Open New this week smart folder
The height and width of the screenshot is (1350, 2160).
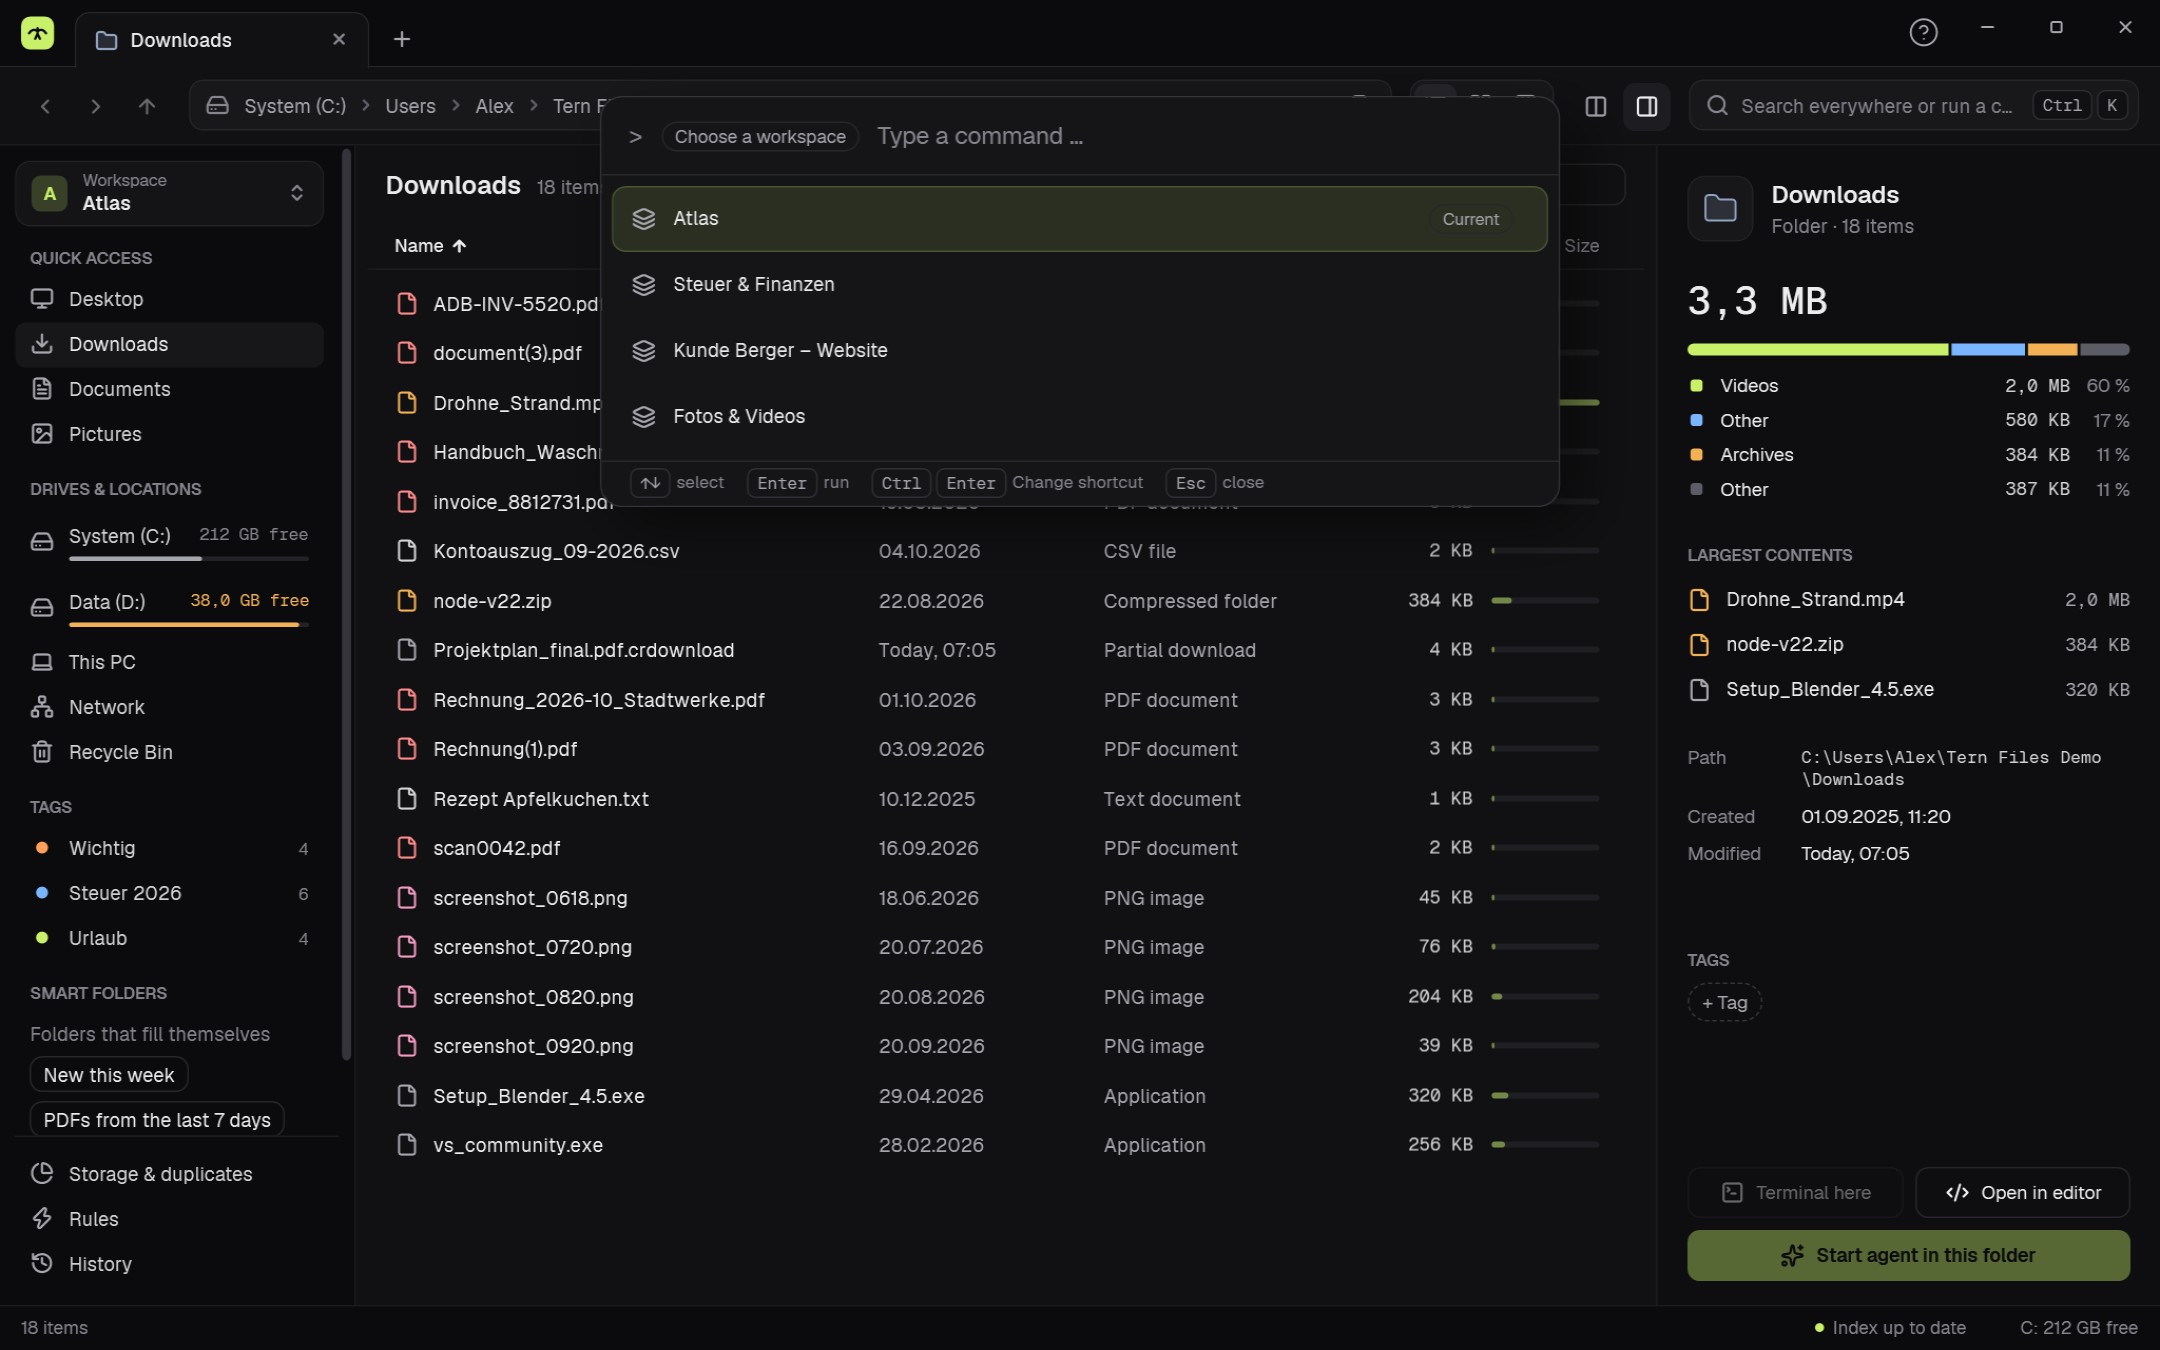click(x=109, y=1075)
